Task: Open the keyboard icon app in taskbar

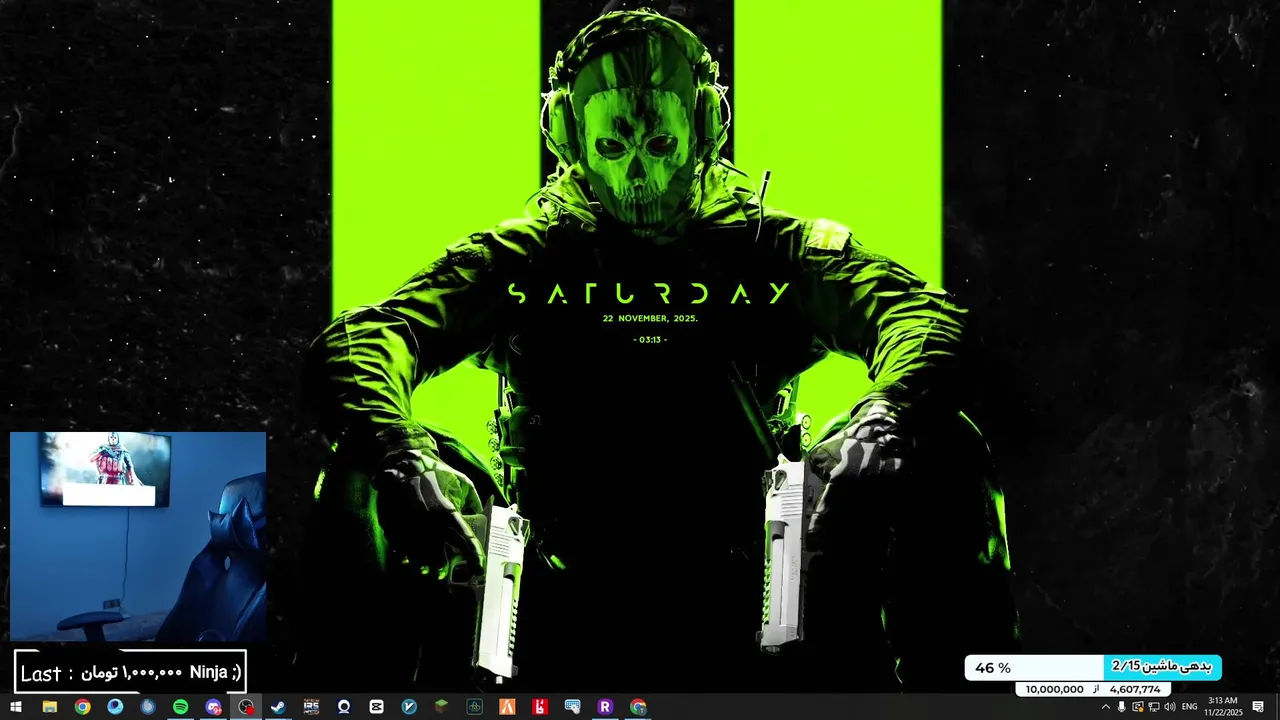Action: click(572, 707)
